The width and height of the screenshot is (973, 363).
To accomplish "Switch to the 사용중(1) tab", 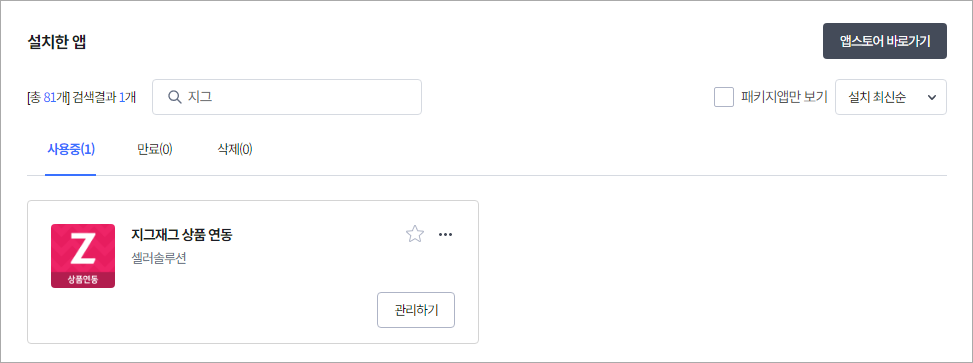I will (71, 150).
